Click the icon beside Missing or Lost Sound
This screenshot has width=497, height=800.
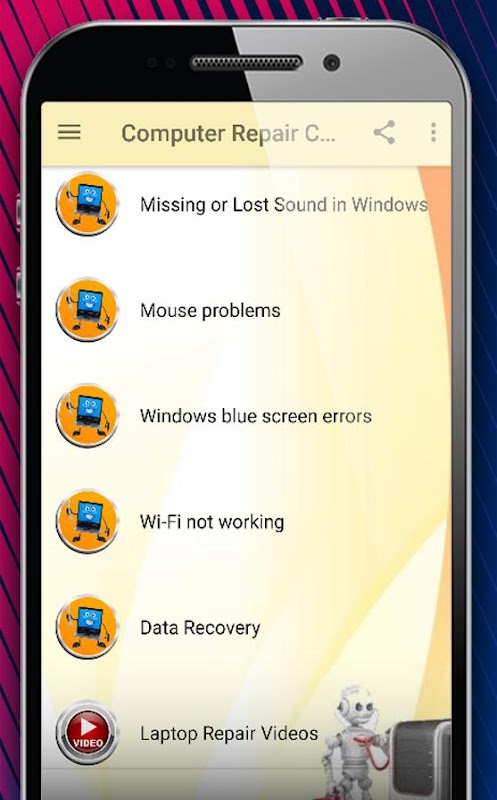click(87, 204)
